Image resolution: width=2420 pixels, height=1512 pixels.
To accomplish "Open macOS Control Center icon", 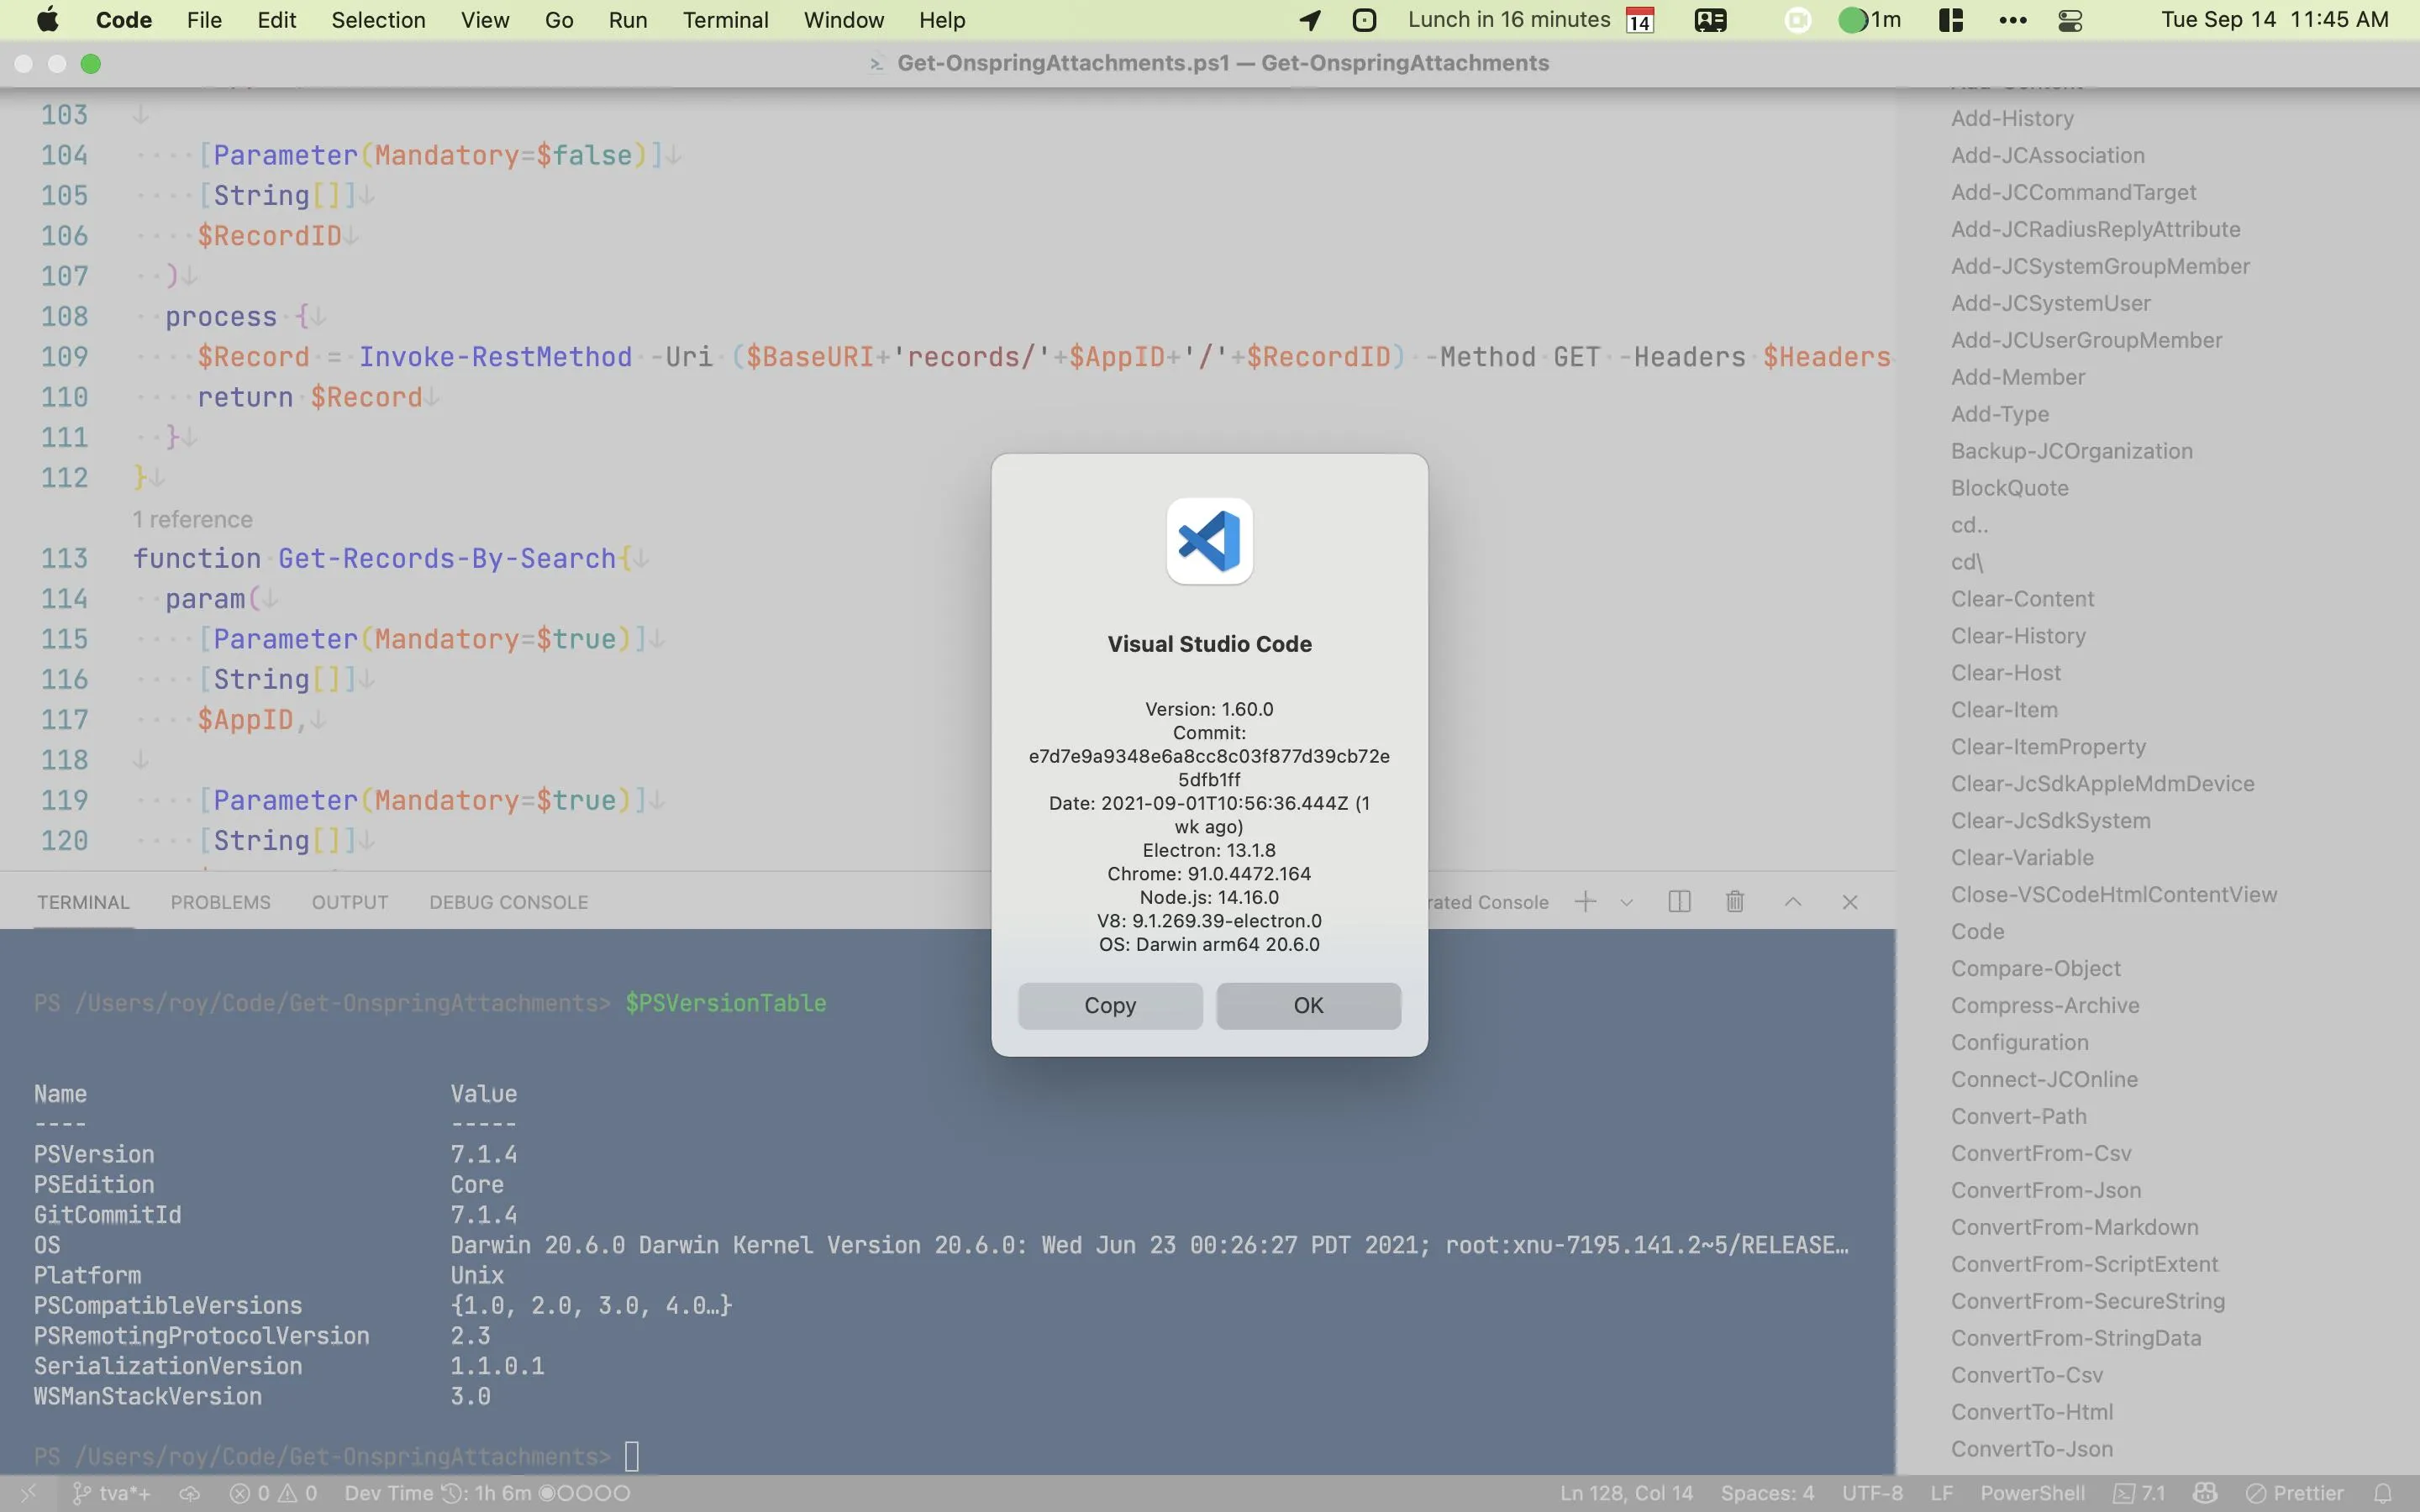I will coord(2070,20).
